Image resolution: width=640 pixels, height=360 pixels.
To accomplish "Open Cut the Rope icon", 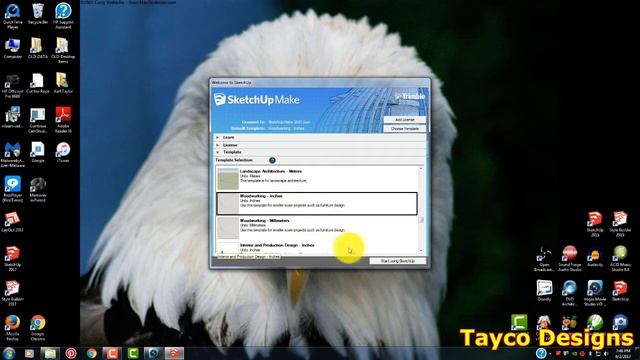I will point(38,84).
